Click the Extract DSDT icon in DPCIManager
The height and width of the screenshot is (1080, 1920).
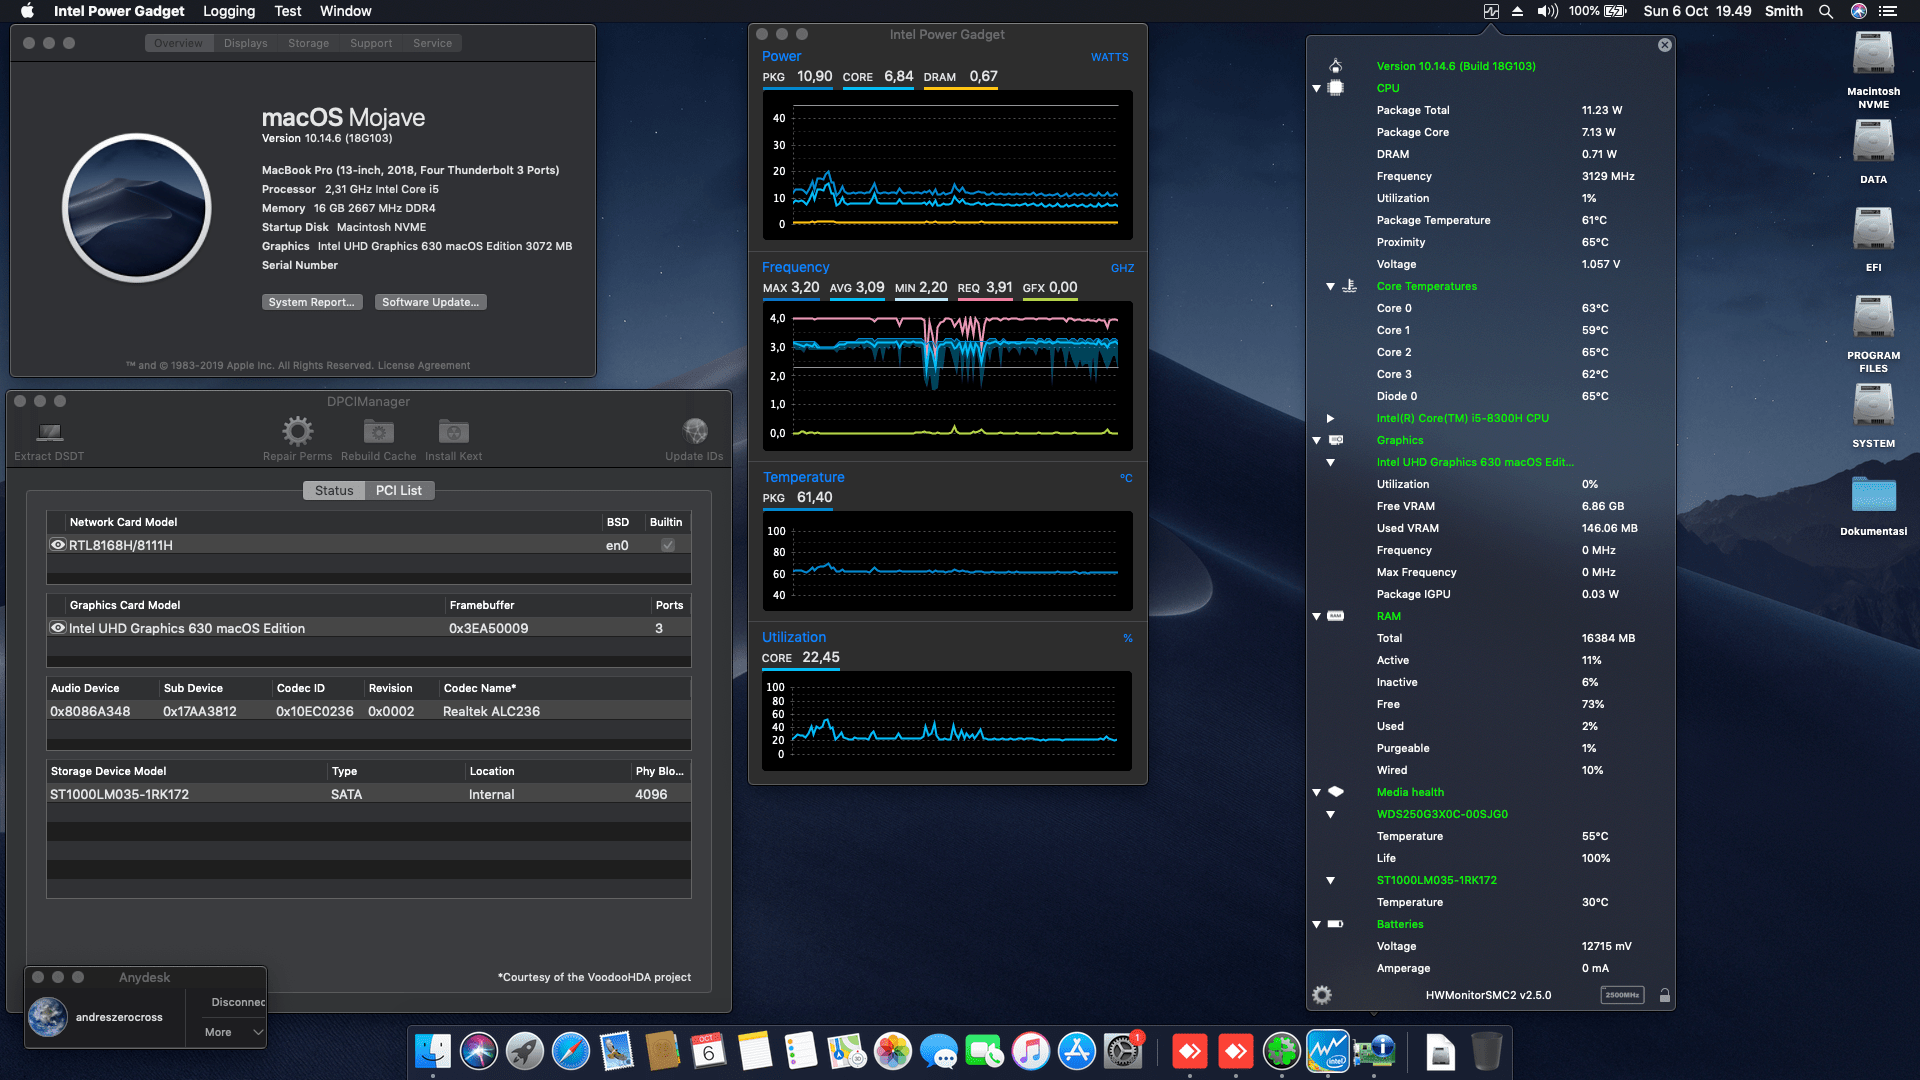(x=47, y=432)
